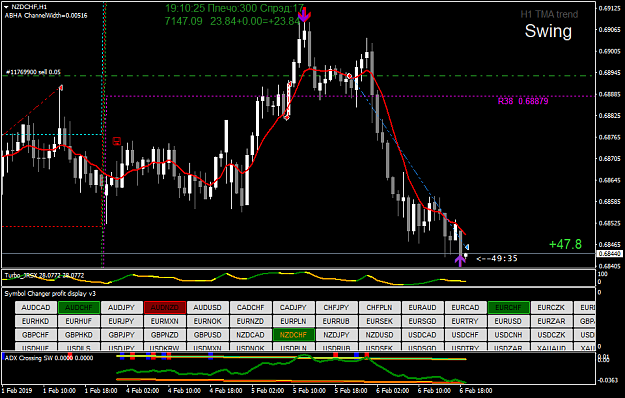Open the green EURCHF button
Viewport: 625px width, 398px height.
(508, 308)
